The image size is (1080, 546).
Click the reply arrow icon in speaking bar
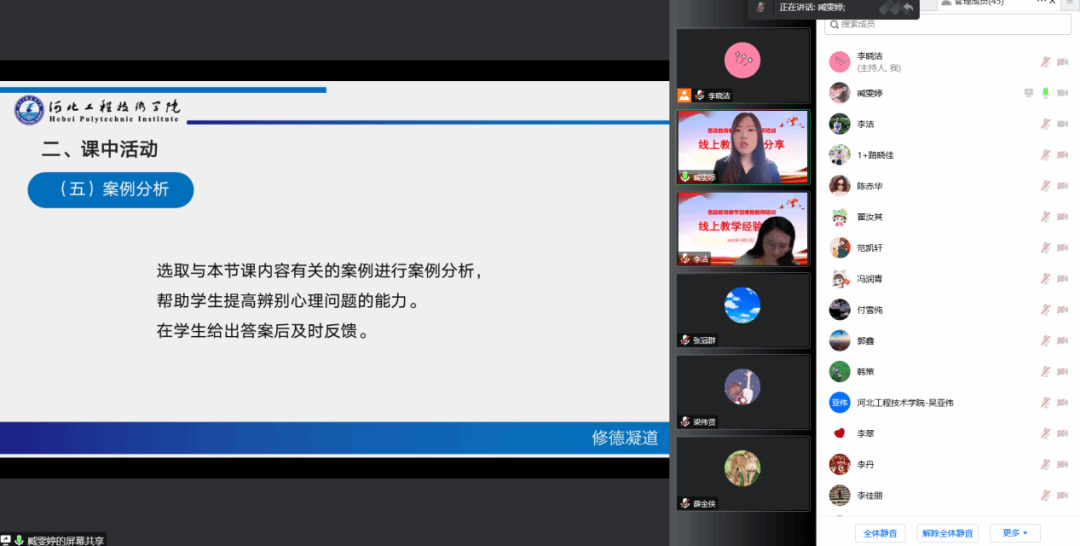[906, 8]
